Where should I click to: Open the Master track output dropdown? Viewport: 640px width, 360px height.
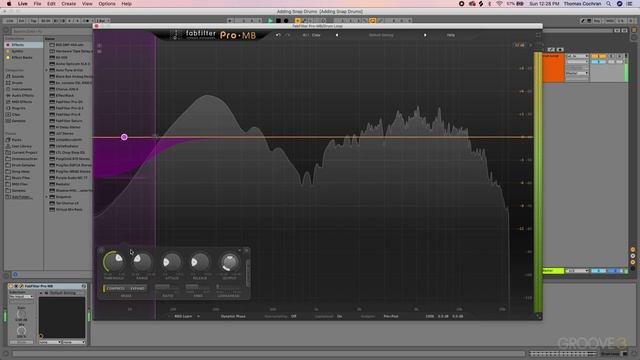577,271
